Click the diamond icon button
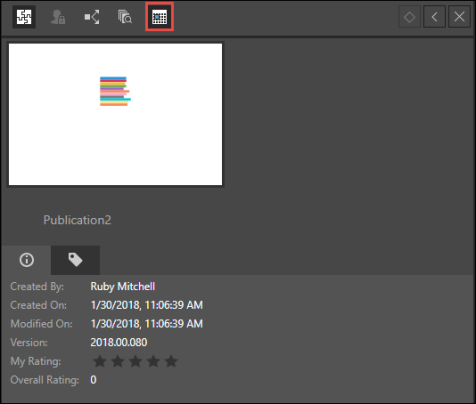The height and width of the screenshot is (404, 476). click(x=409, y=17)
